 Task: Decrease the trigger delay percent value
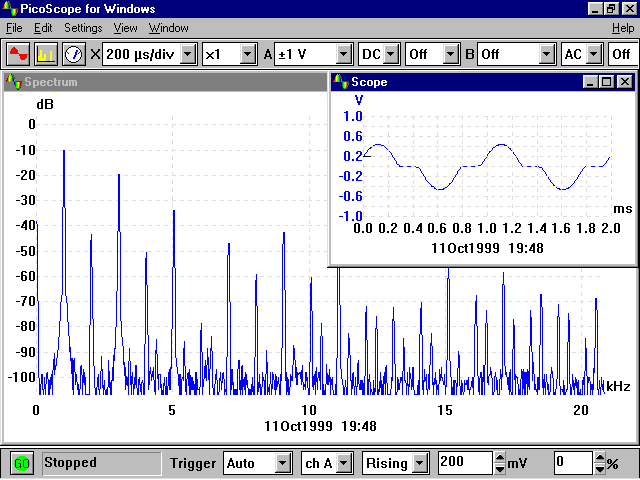pyautogui.click(x=600, y=468)
